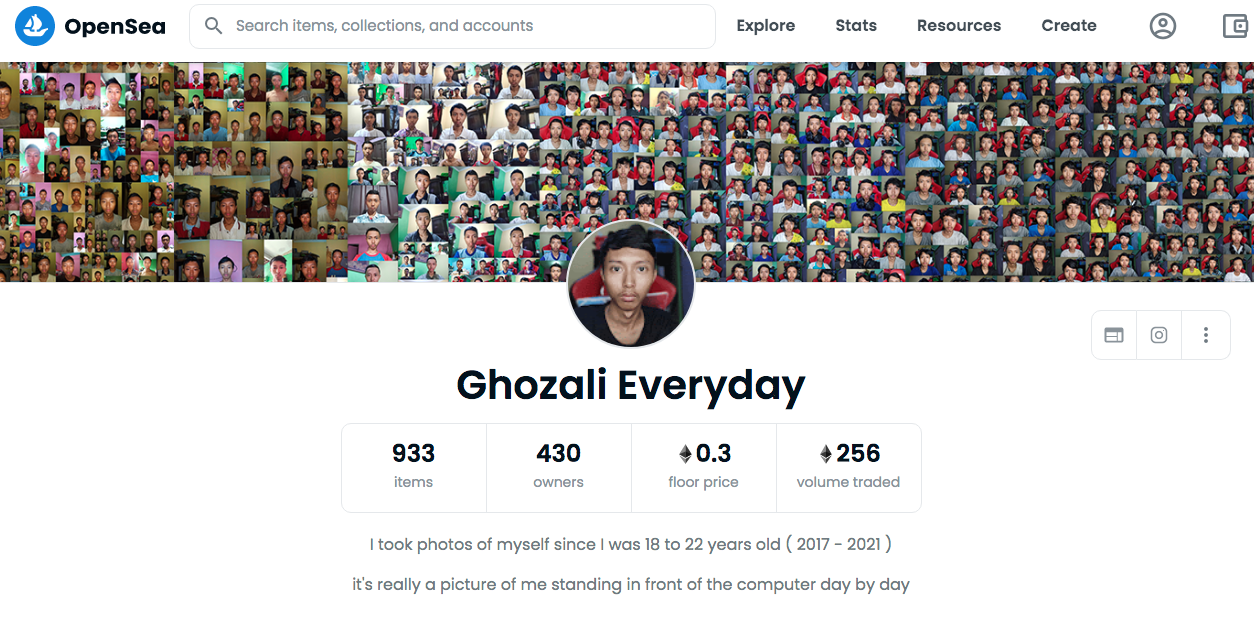Click the collection website icon button

1114,335
